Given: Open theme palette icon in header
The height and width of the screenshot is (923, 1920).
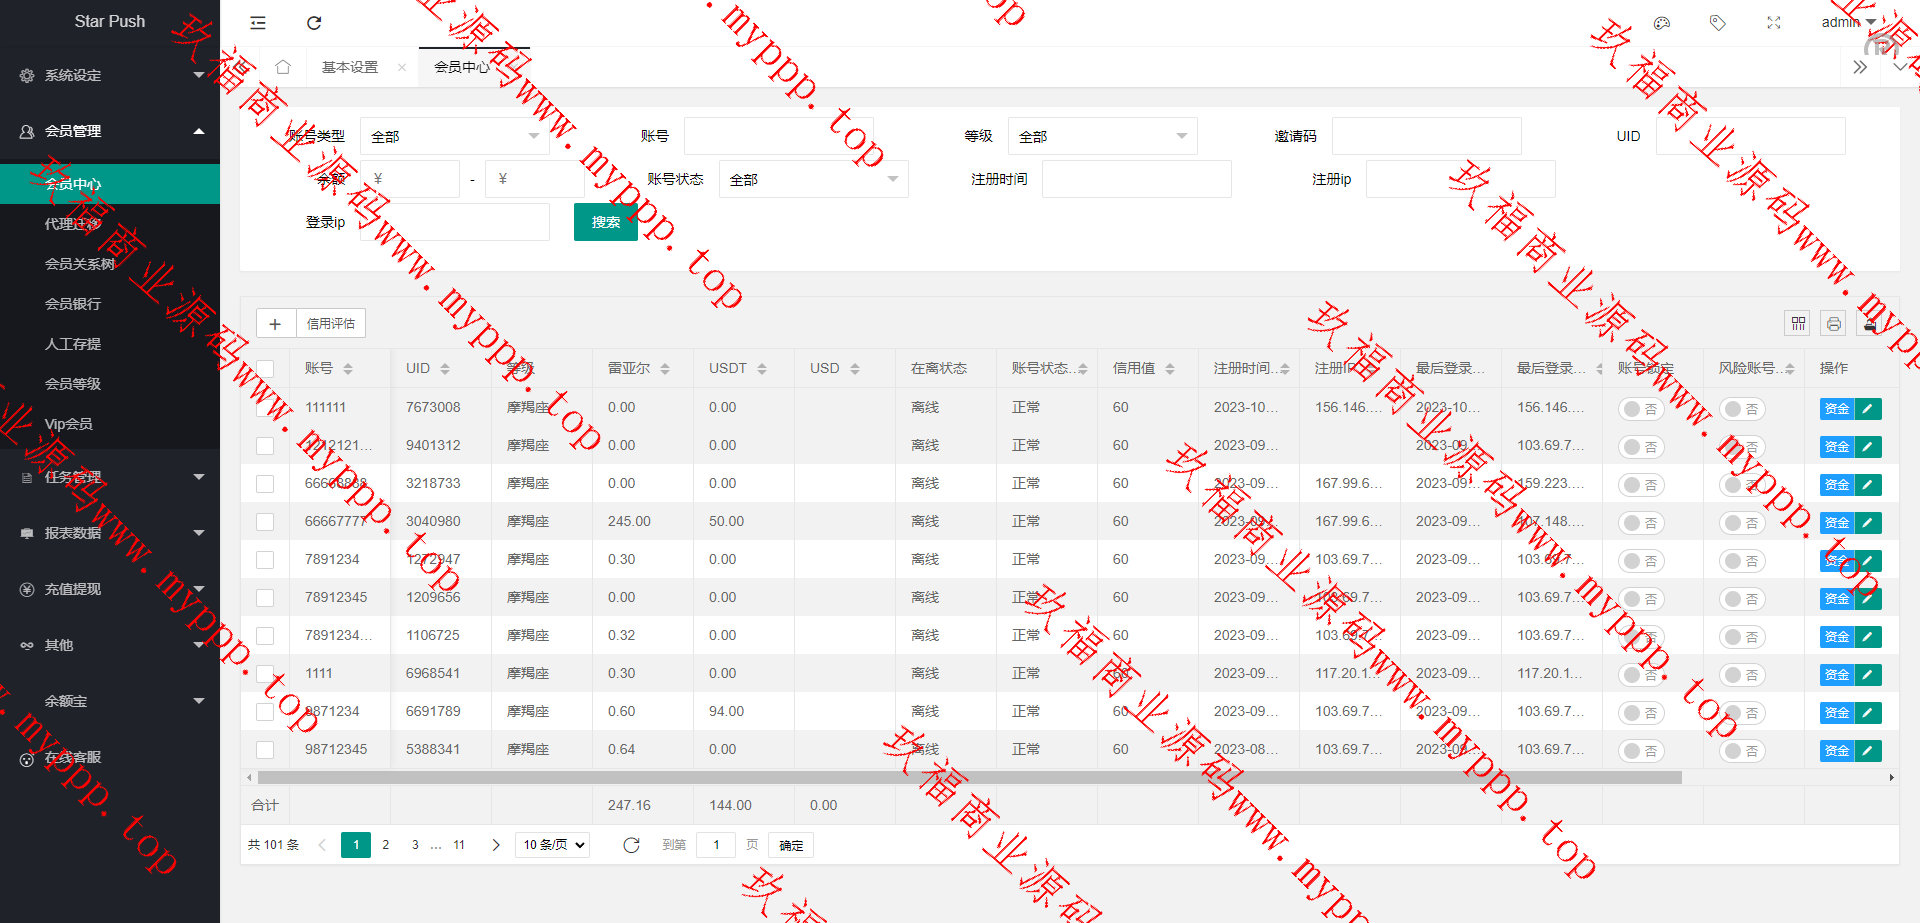Looking at the screenshot, I should (x=1662, y=23).
